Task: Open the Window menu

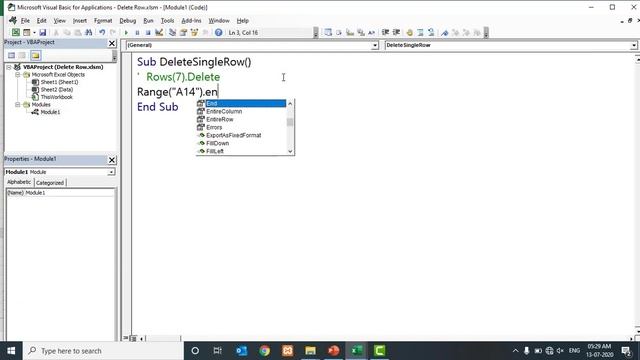Action: (219, 20)
